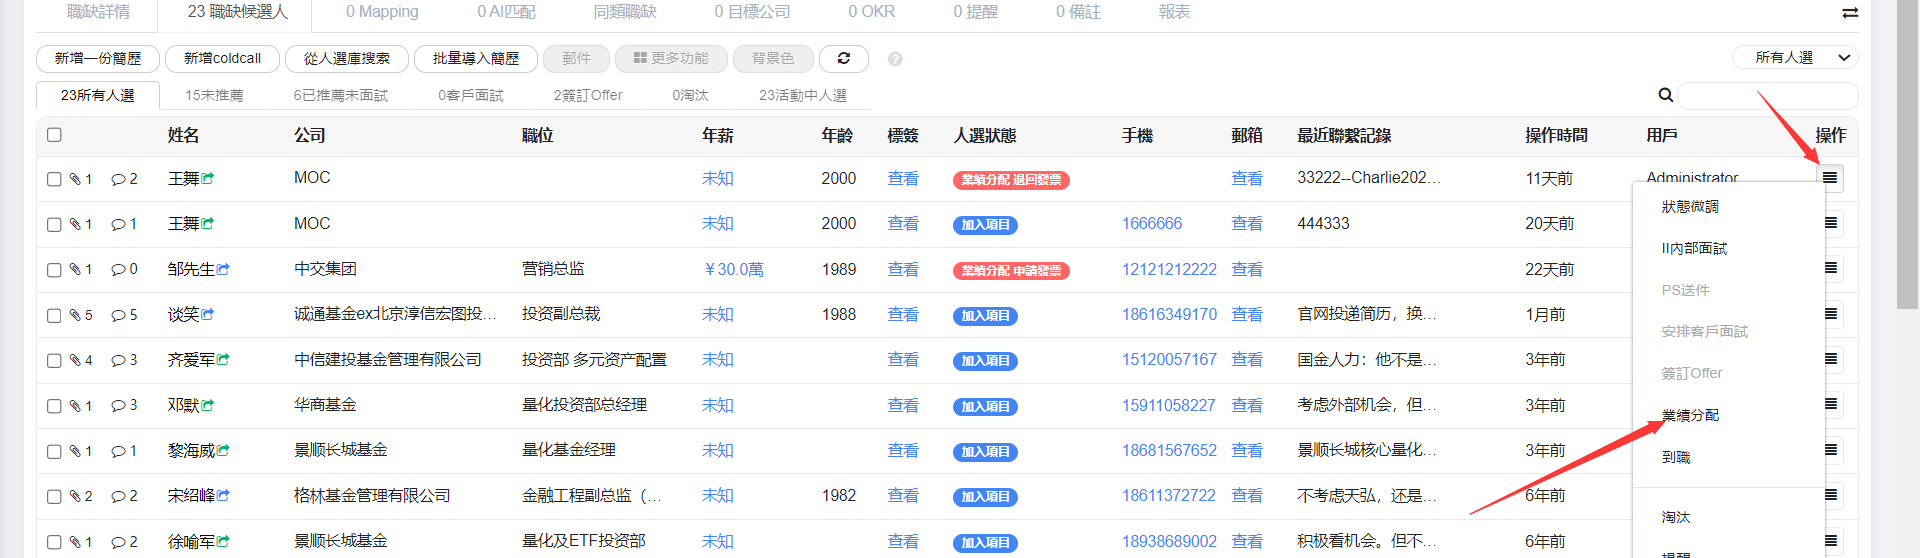The image size is (1920, 558).
Task: Select 業績分配 from the context menu
Action: point(1690,415)
